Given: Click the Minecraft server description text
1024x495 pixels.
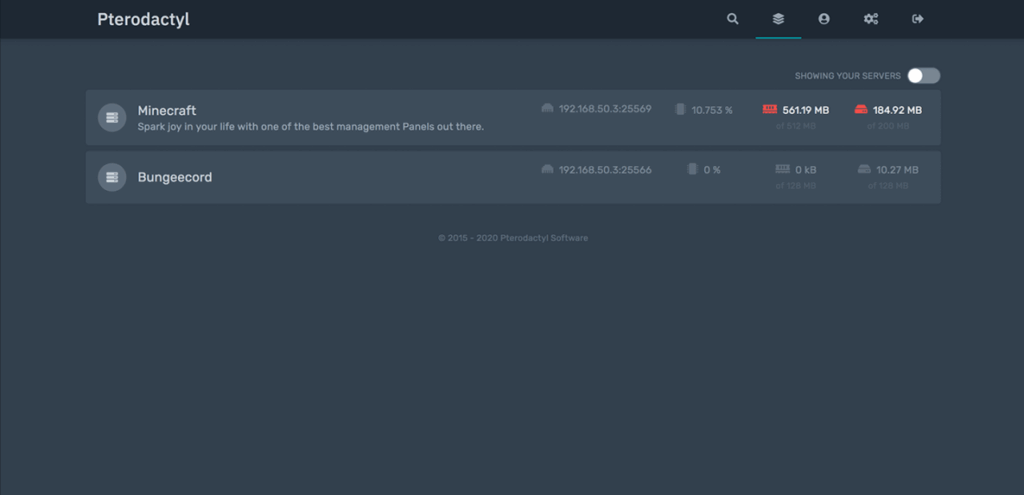Looking at the screenshot, I should 310,127.
